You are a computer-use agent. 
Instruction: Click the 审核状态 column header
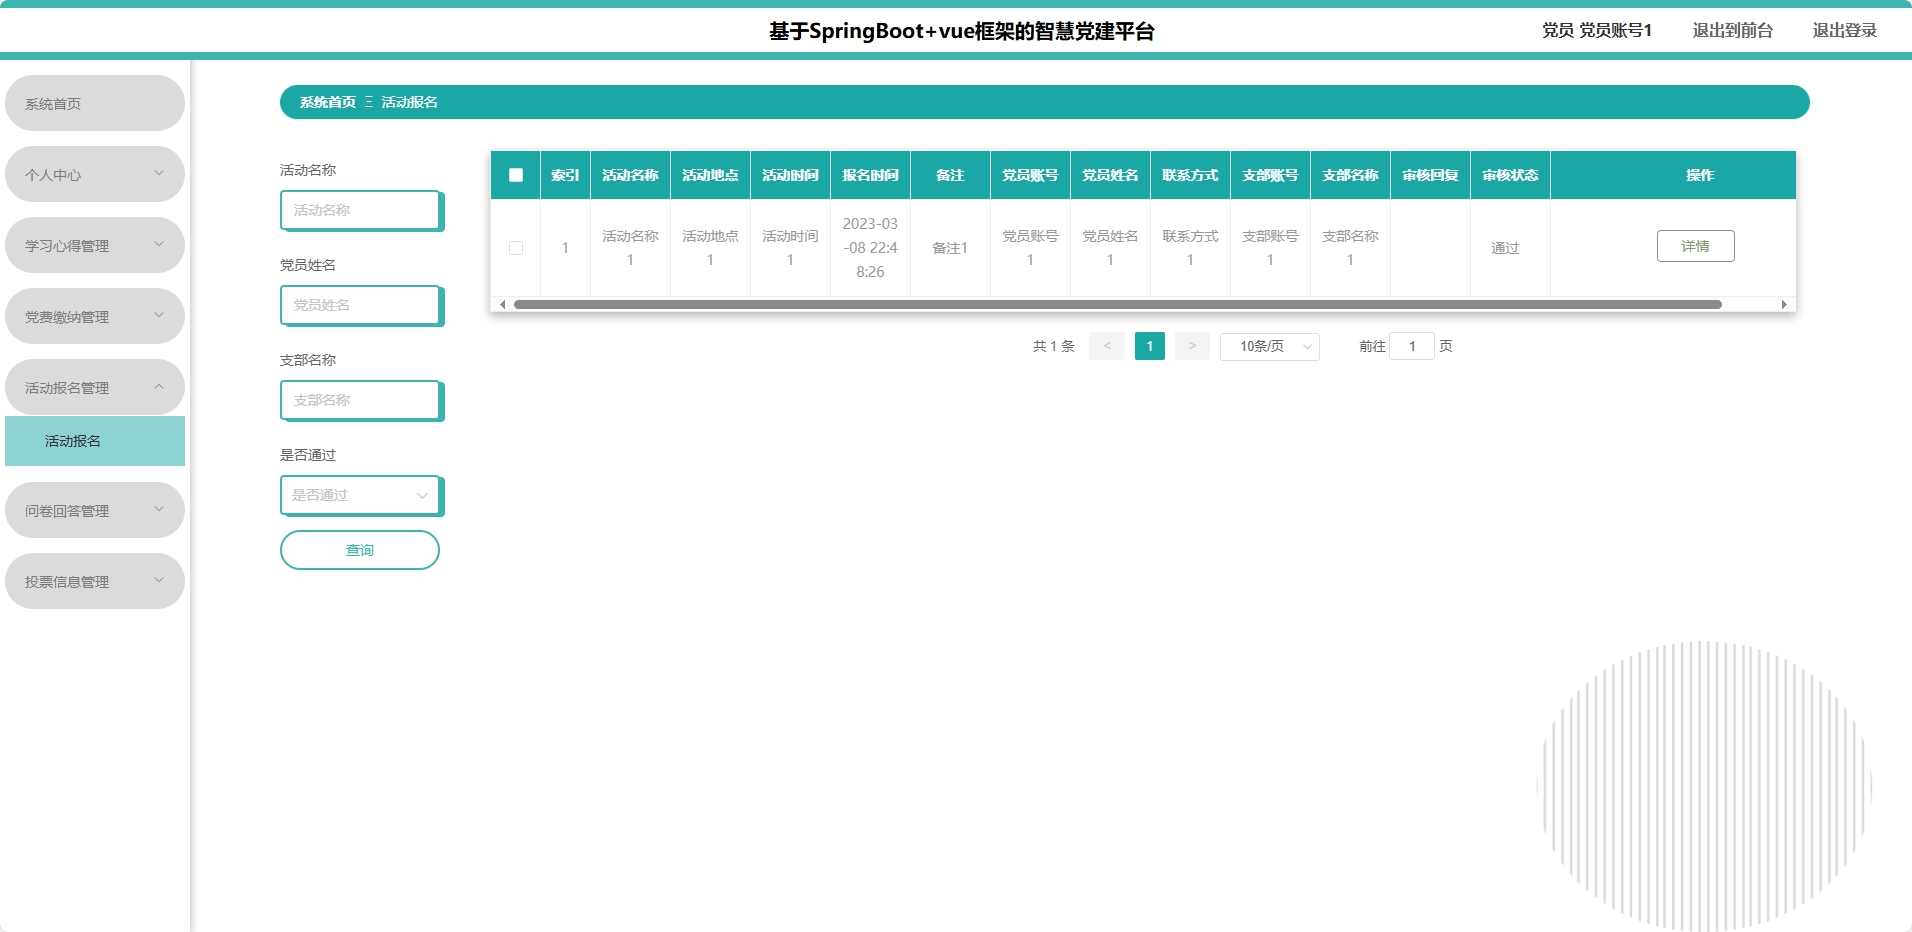pos(1510,175)
